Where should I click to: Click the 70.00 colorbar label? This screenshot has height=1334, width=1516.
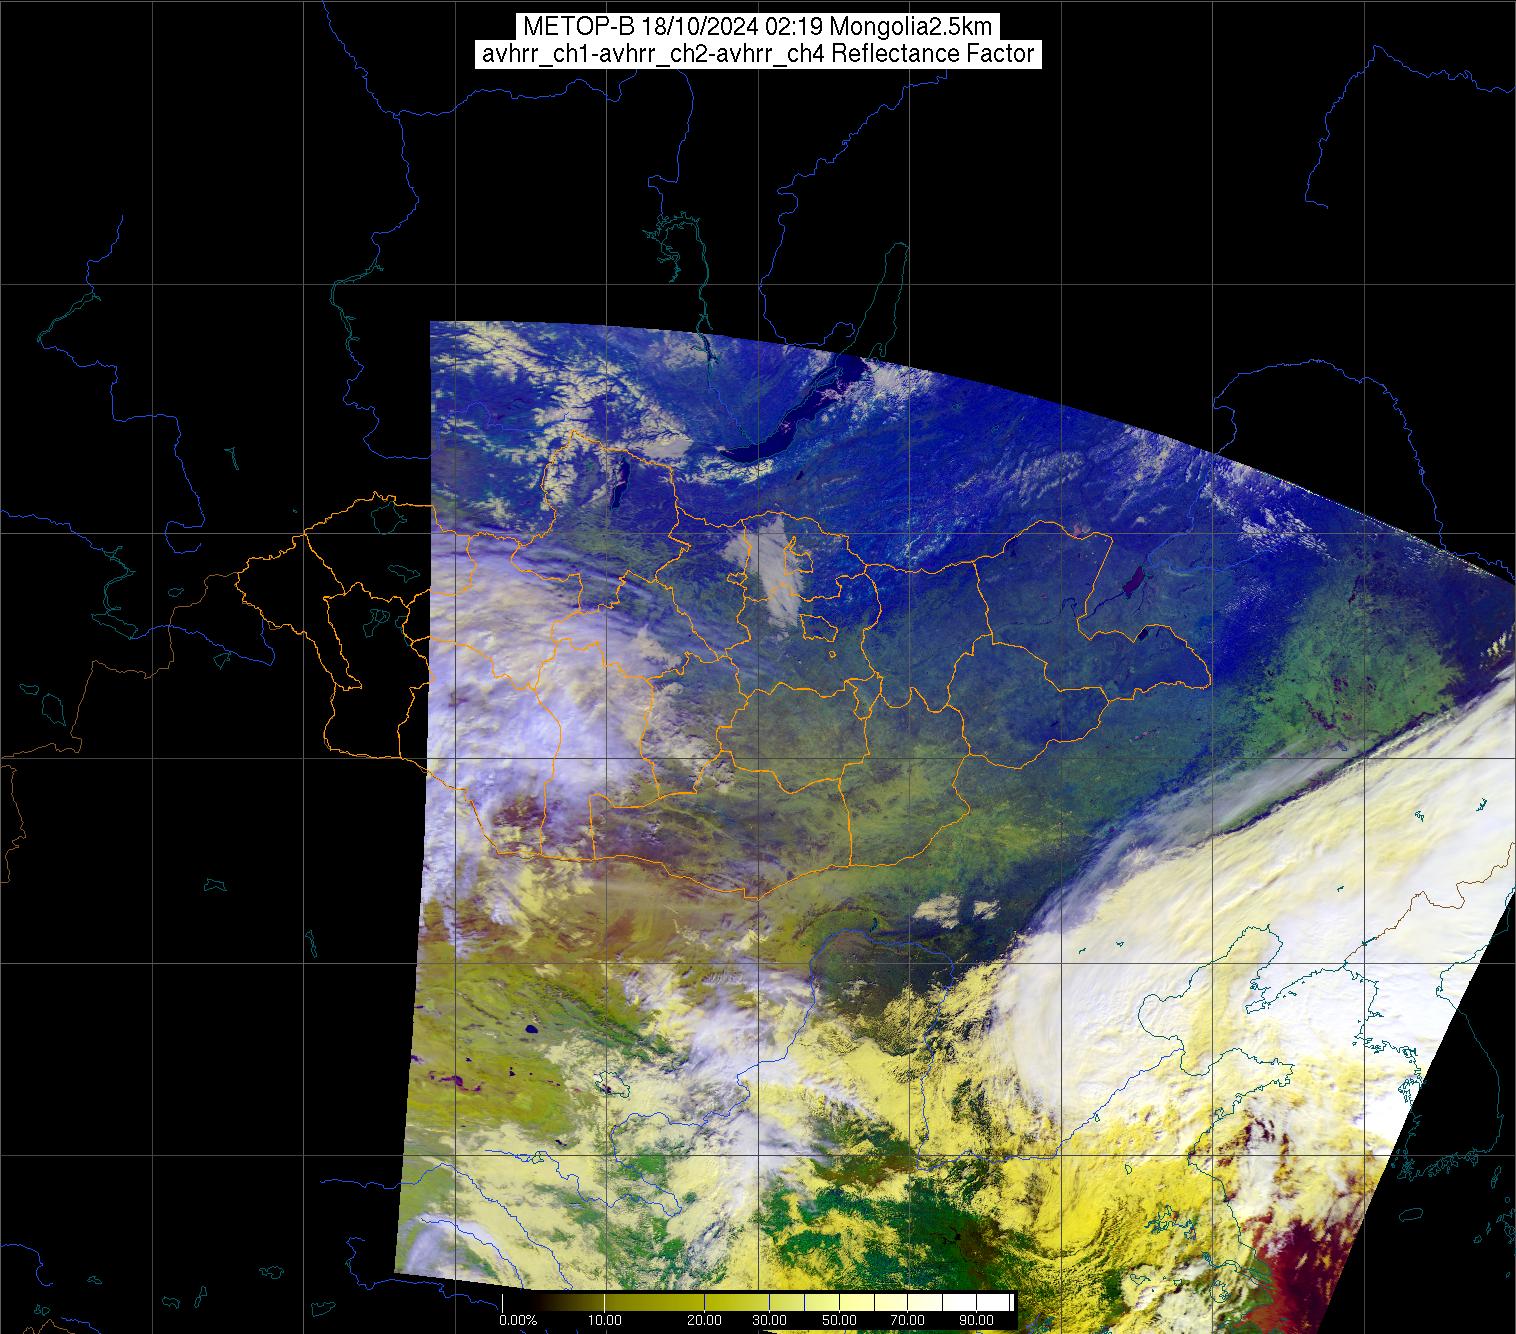906,1320
